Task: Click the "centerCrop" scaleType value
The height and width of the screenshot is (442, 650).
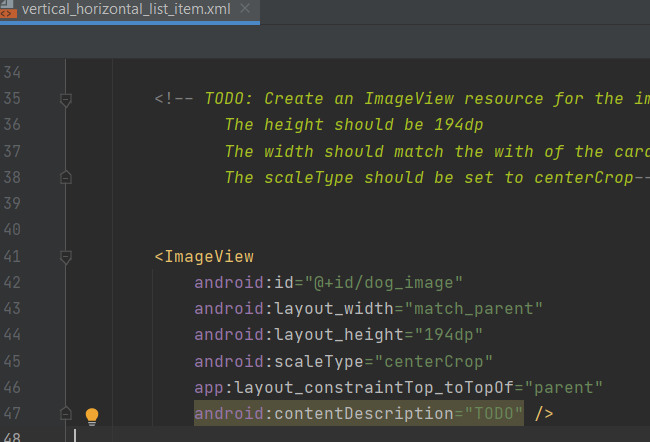Action: (x=434, y=362)
